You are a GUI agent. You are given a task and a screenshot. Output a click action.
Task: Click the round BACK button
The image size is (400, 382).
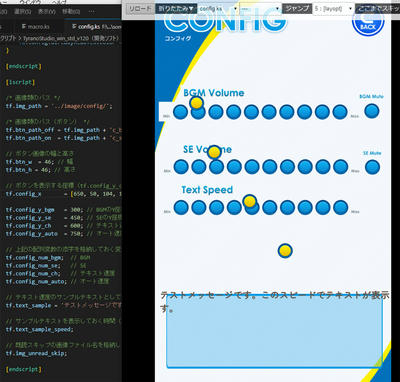(x=368, y=21)
